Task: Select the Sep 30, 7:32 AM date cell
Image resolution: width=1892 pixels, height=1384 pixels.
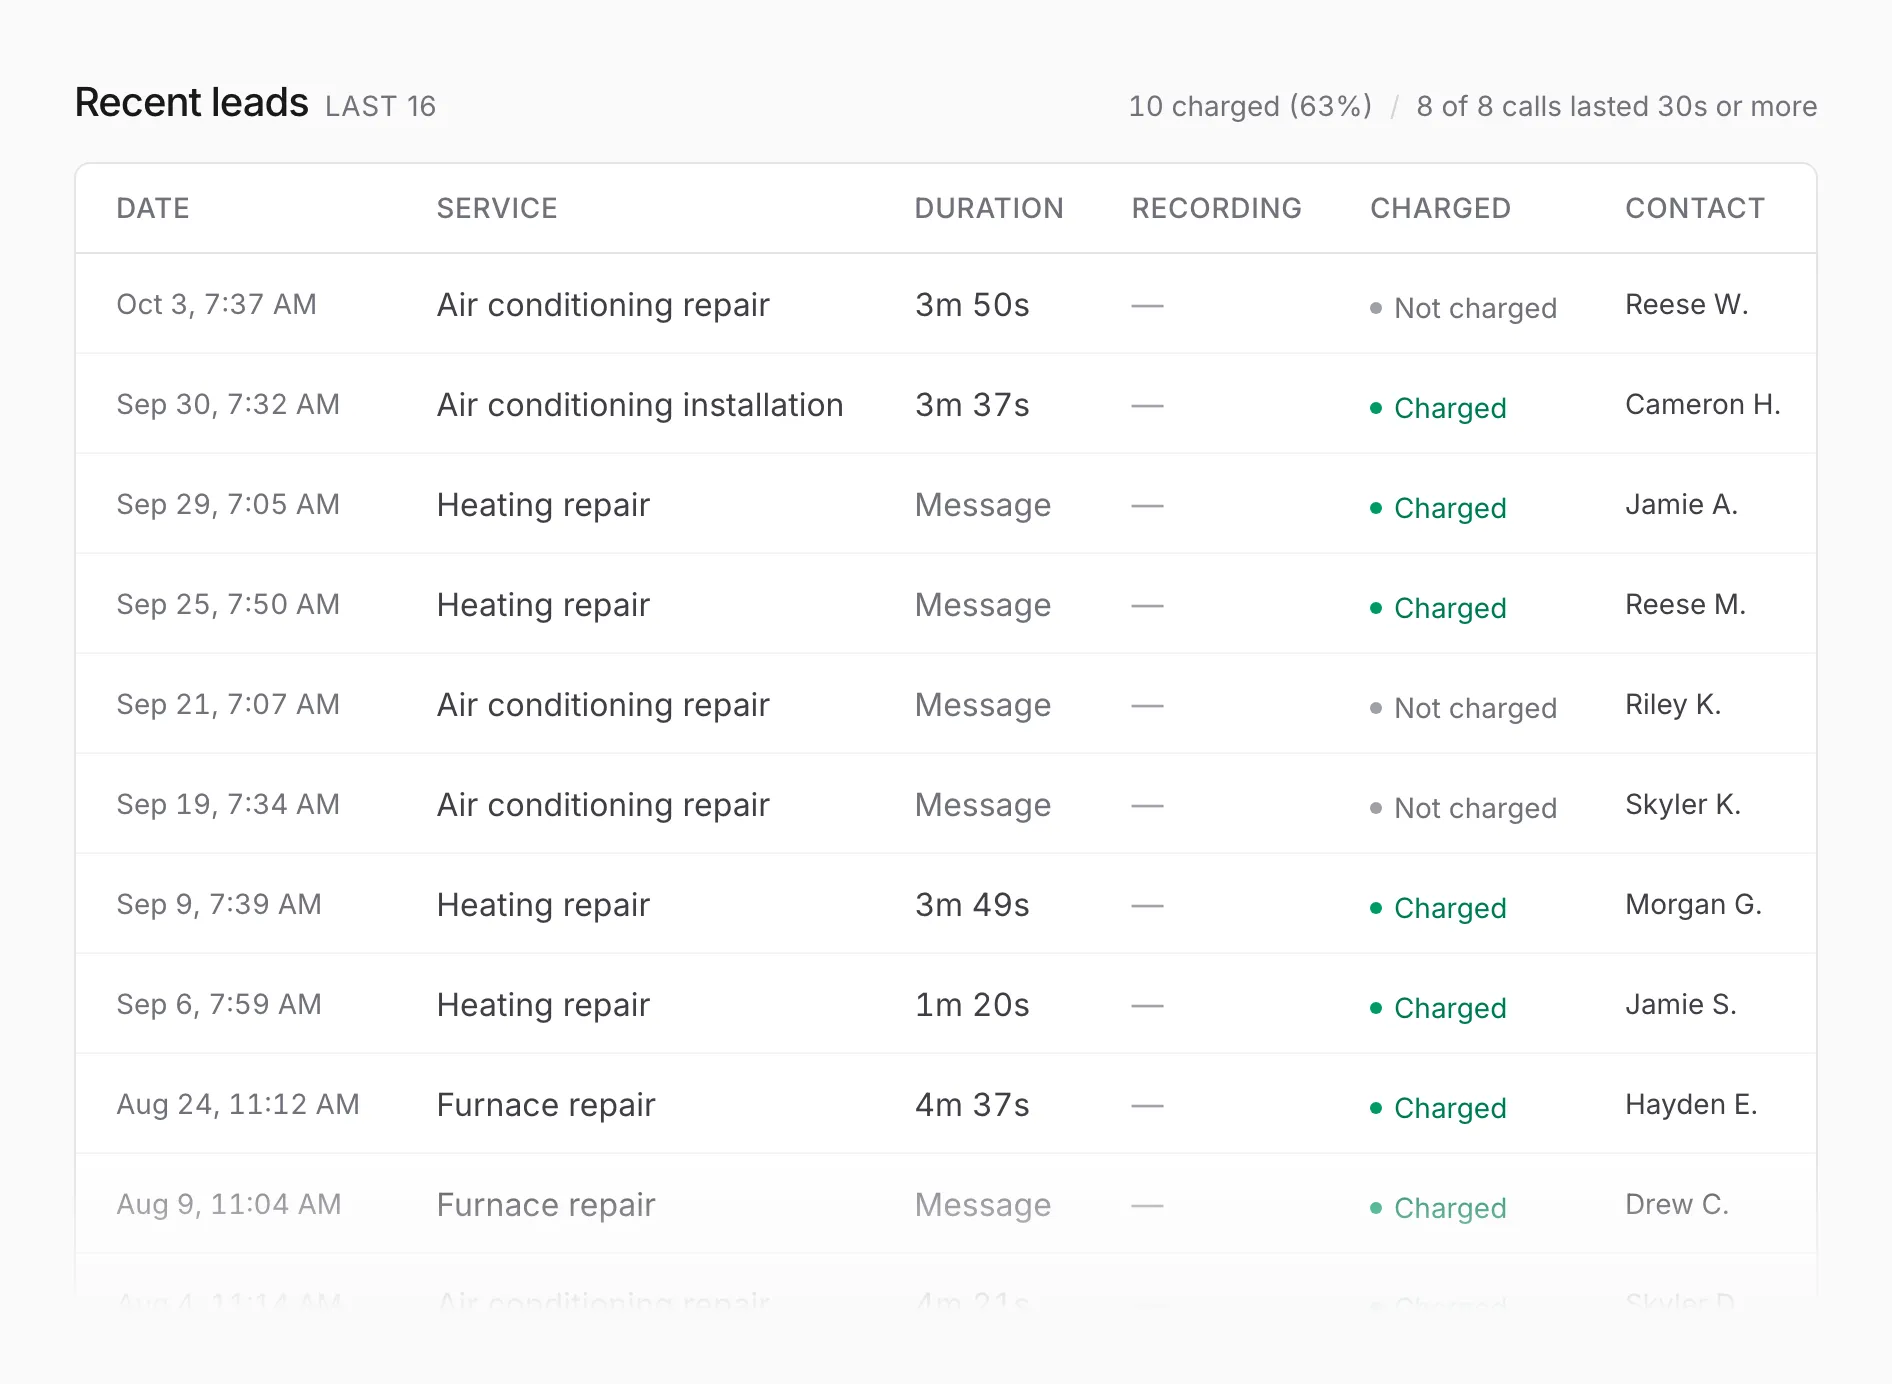Action: tap(228, 404)
